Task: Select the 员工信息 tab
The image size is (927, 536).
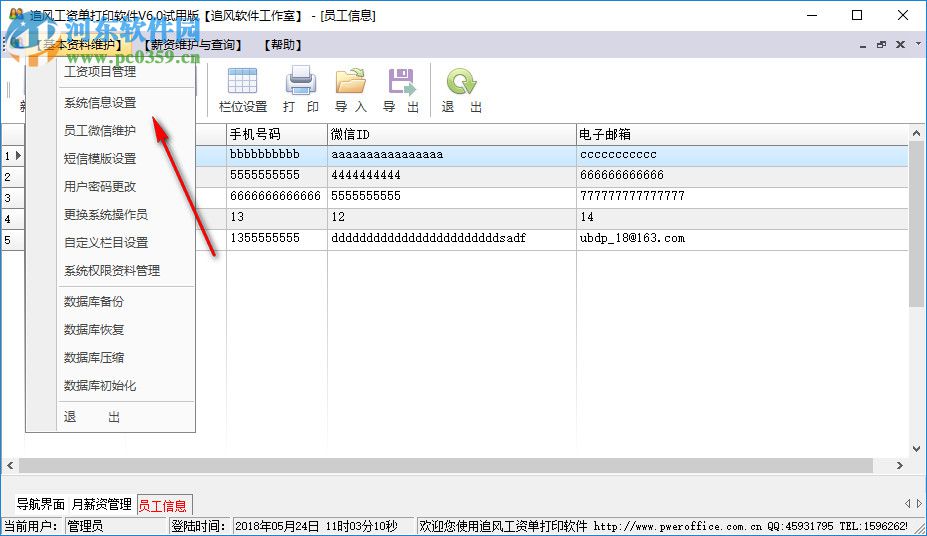Action: (163, 505)
